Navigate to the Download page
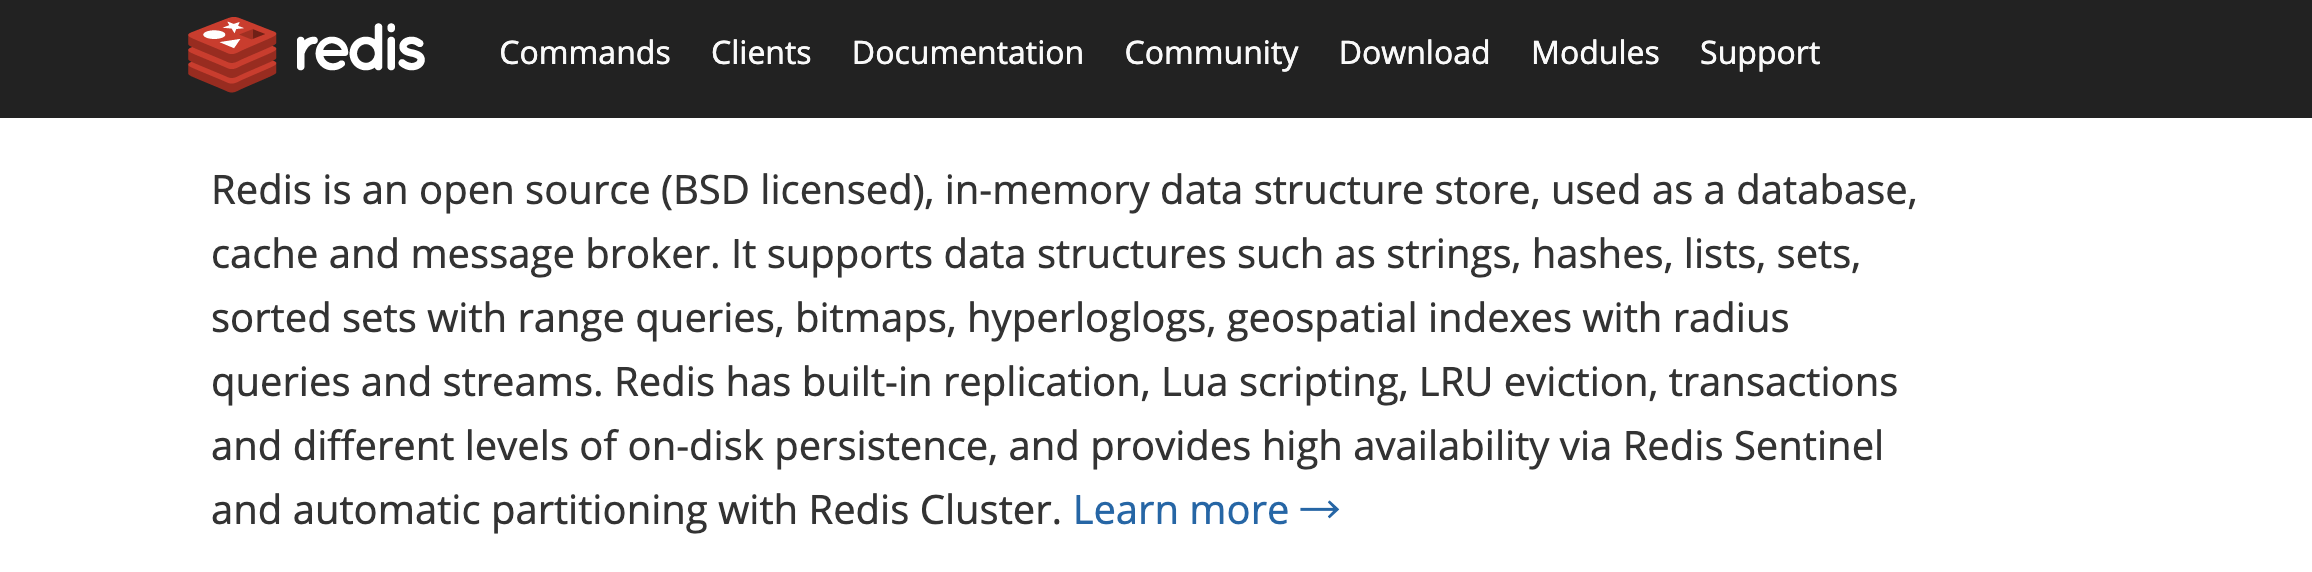 pos(1414,53)
